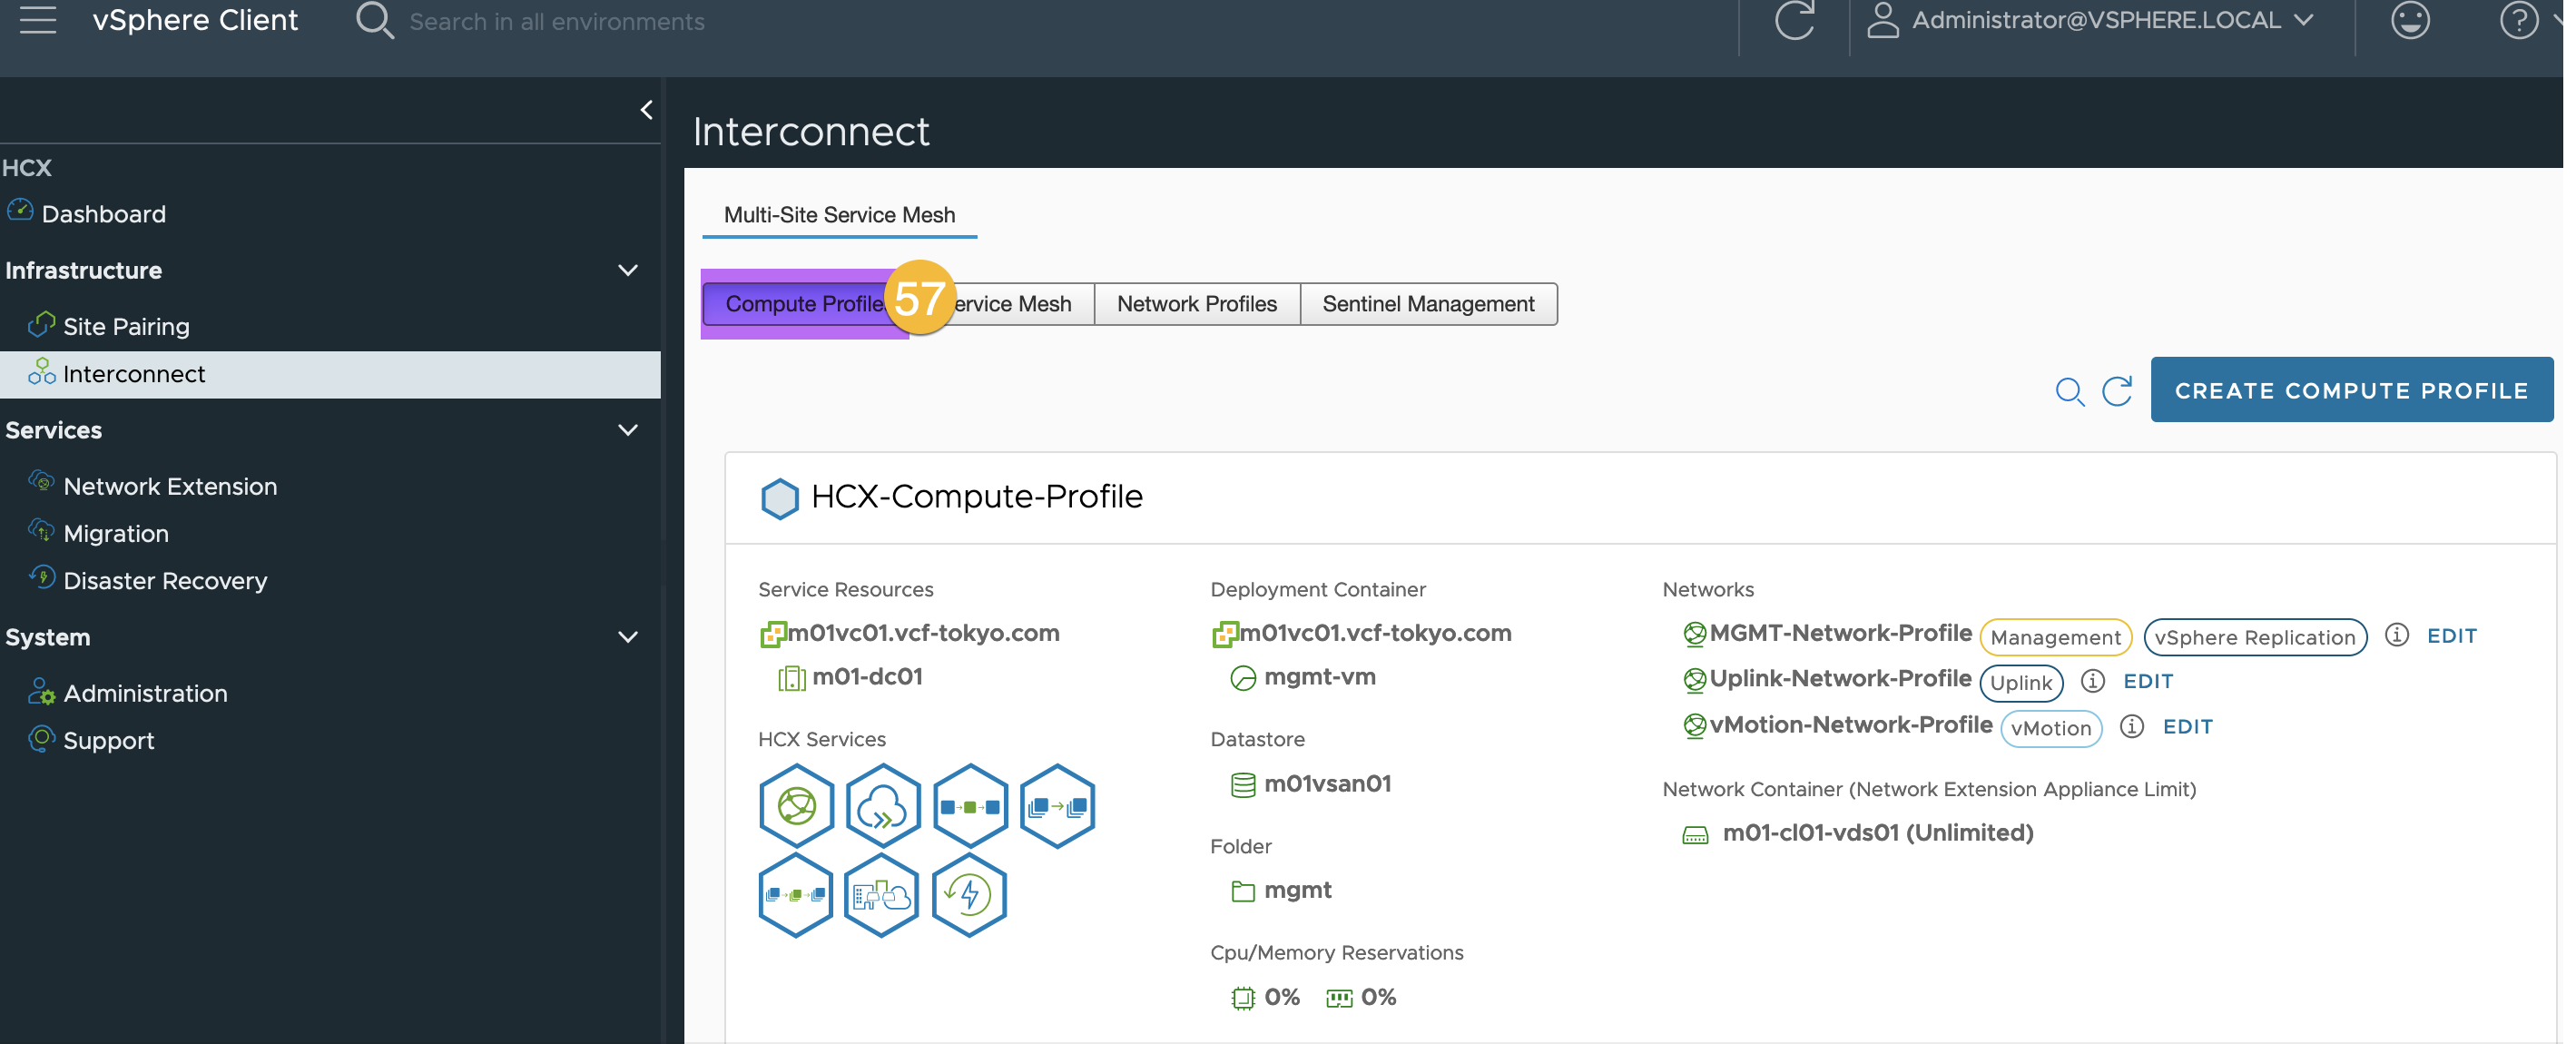This screenshot has height=1044, width=2576.
Task: Click the m01vc01.vcf-tokyo.com service resource
Action: (x=923, y=633)
